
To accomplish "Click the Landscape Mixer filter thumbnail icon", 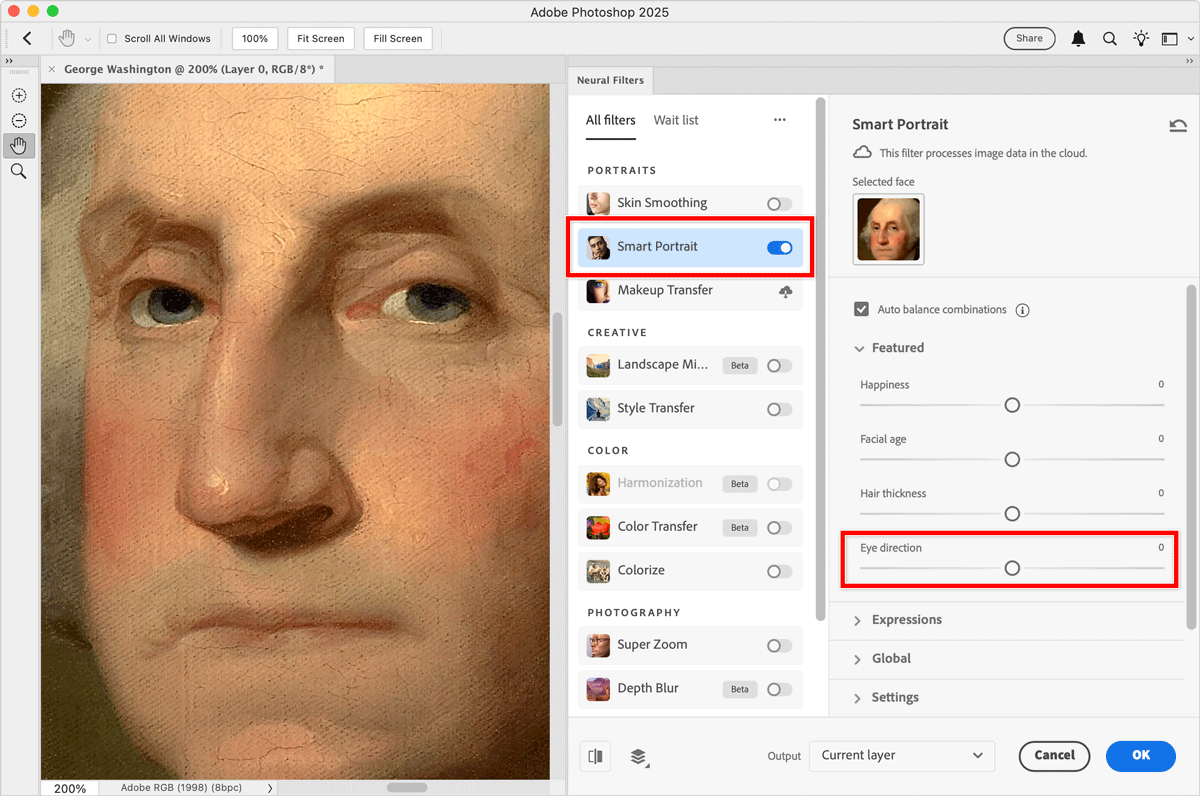I will coord(598,365).
